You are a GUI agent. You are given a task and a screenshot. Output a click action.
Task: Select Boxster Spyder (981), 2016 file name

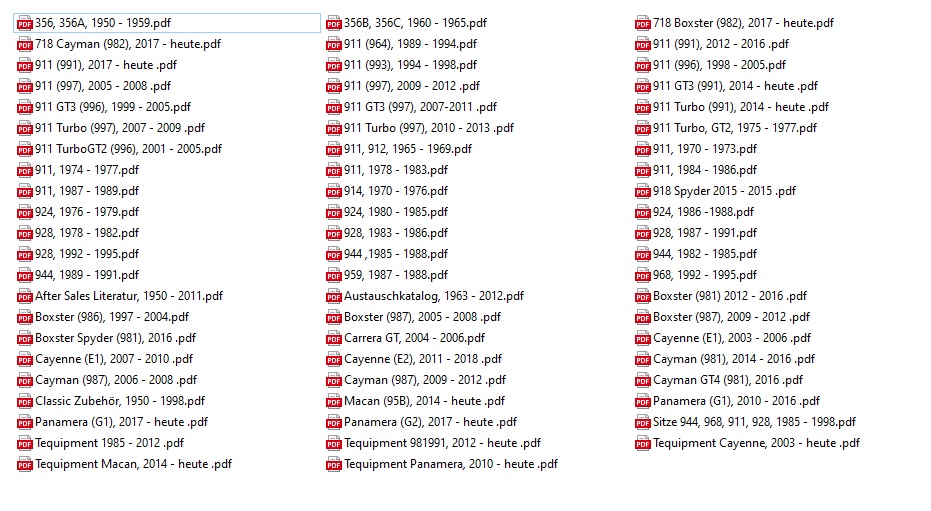point(115,338)
